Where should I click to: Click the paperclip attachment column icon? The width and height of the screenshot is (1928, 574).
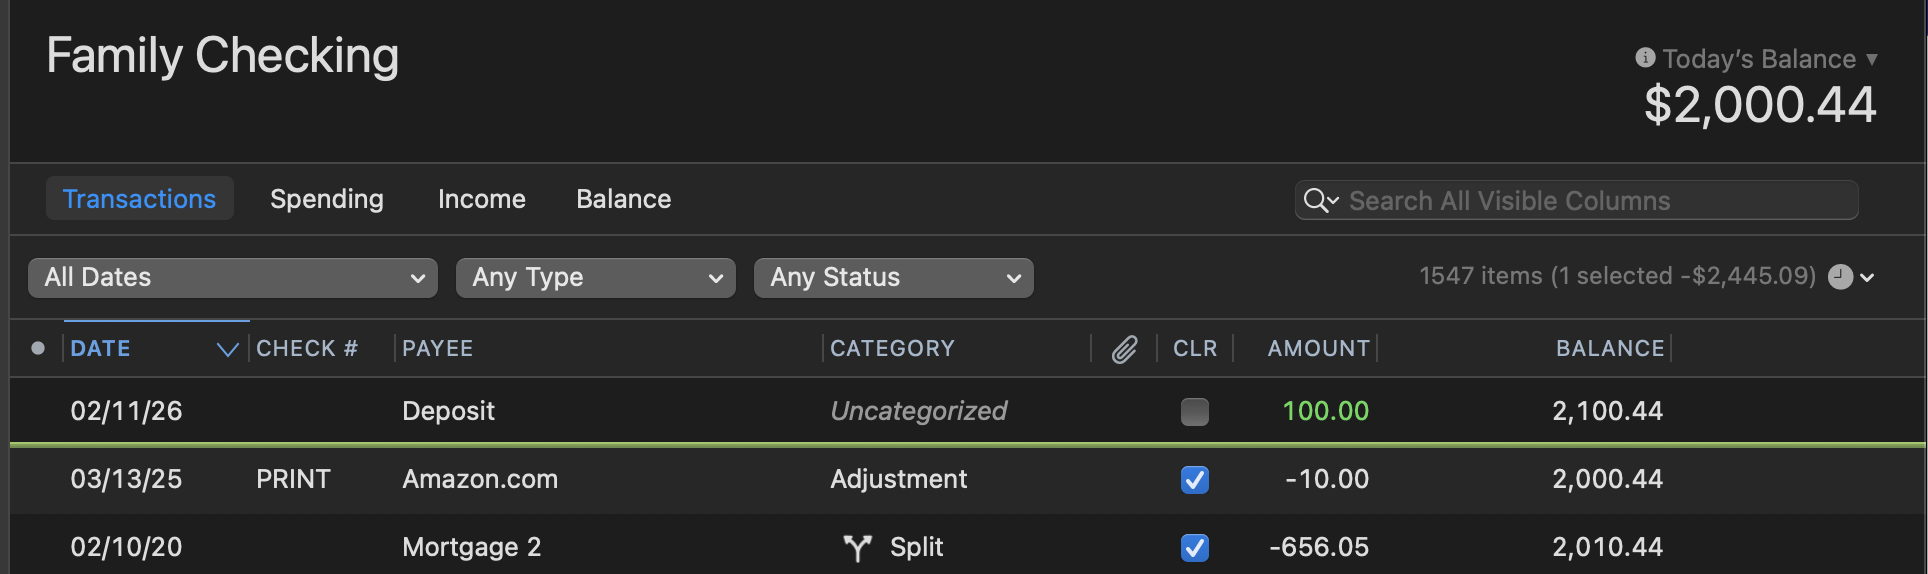[1124, 349]
